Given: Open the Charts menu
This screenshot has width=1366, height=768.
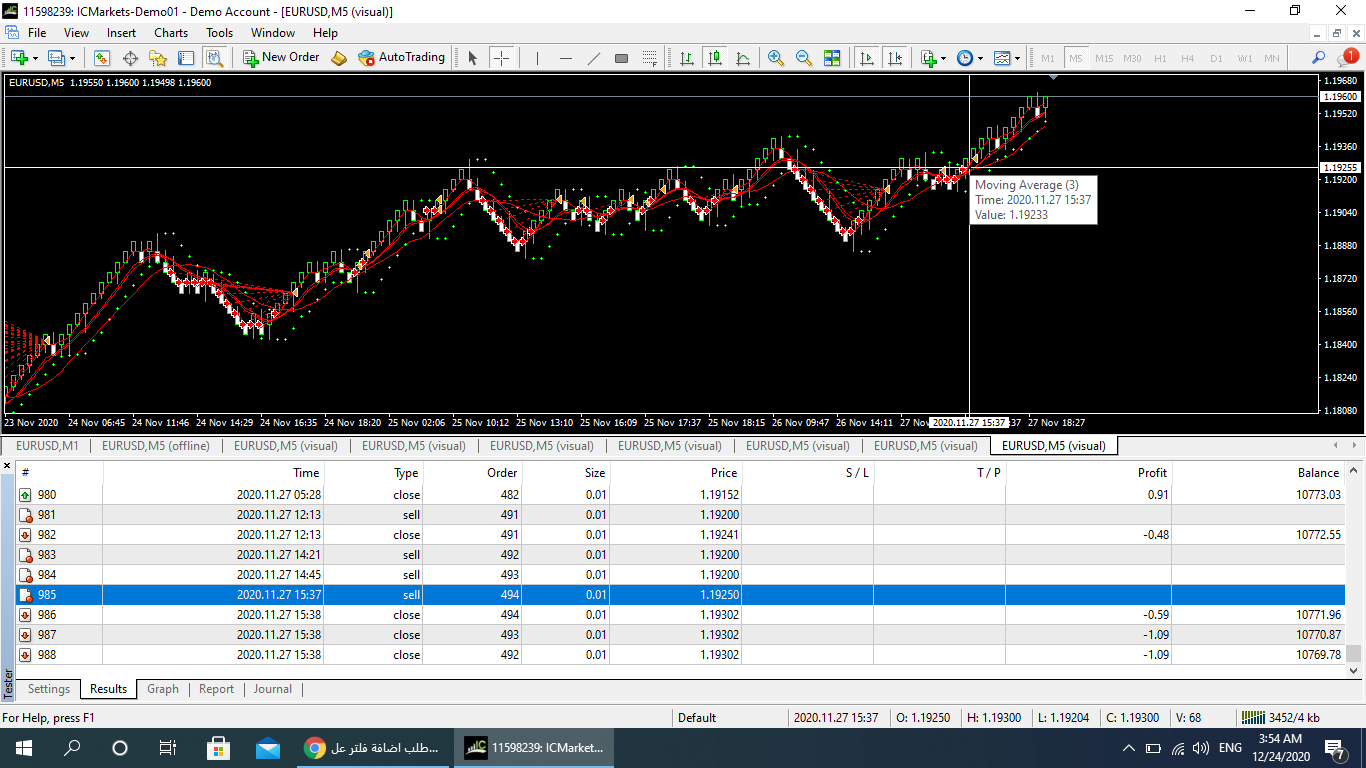Looking at the screenshot, I should point(171,33).
